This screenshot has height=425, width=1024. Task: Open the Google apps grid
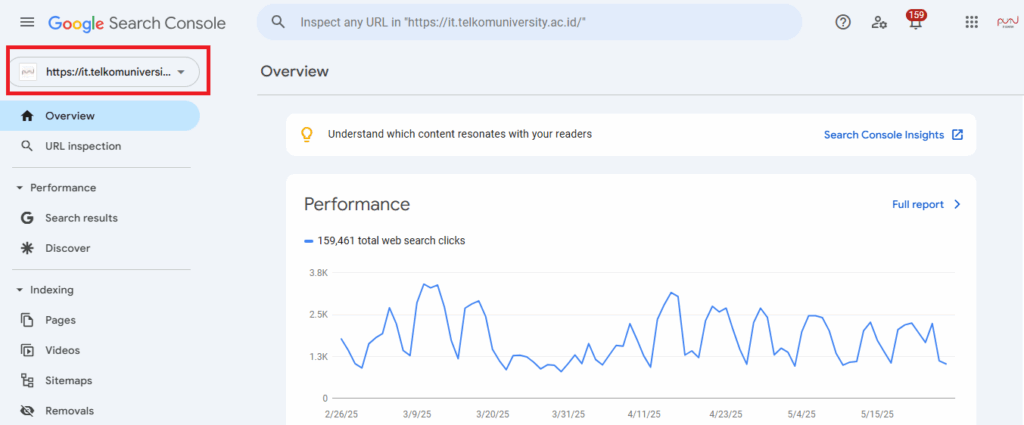tap(971, 22)
